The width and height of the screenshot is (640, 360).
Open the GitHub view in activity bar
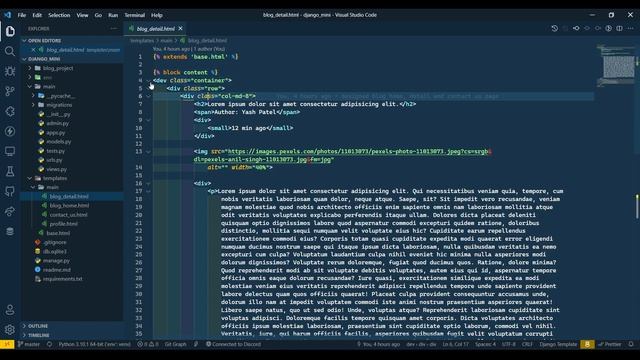click(10, 191)
